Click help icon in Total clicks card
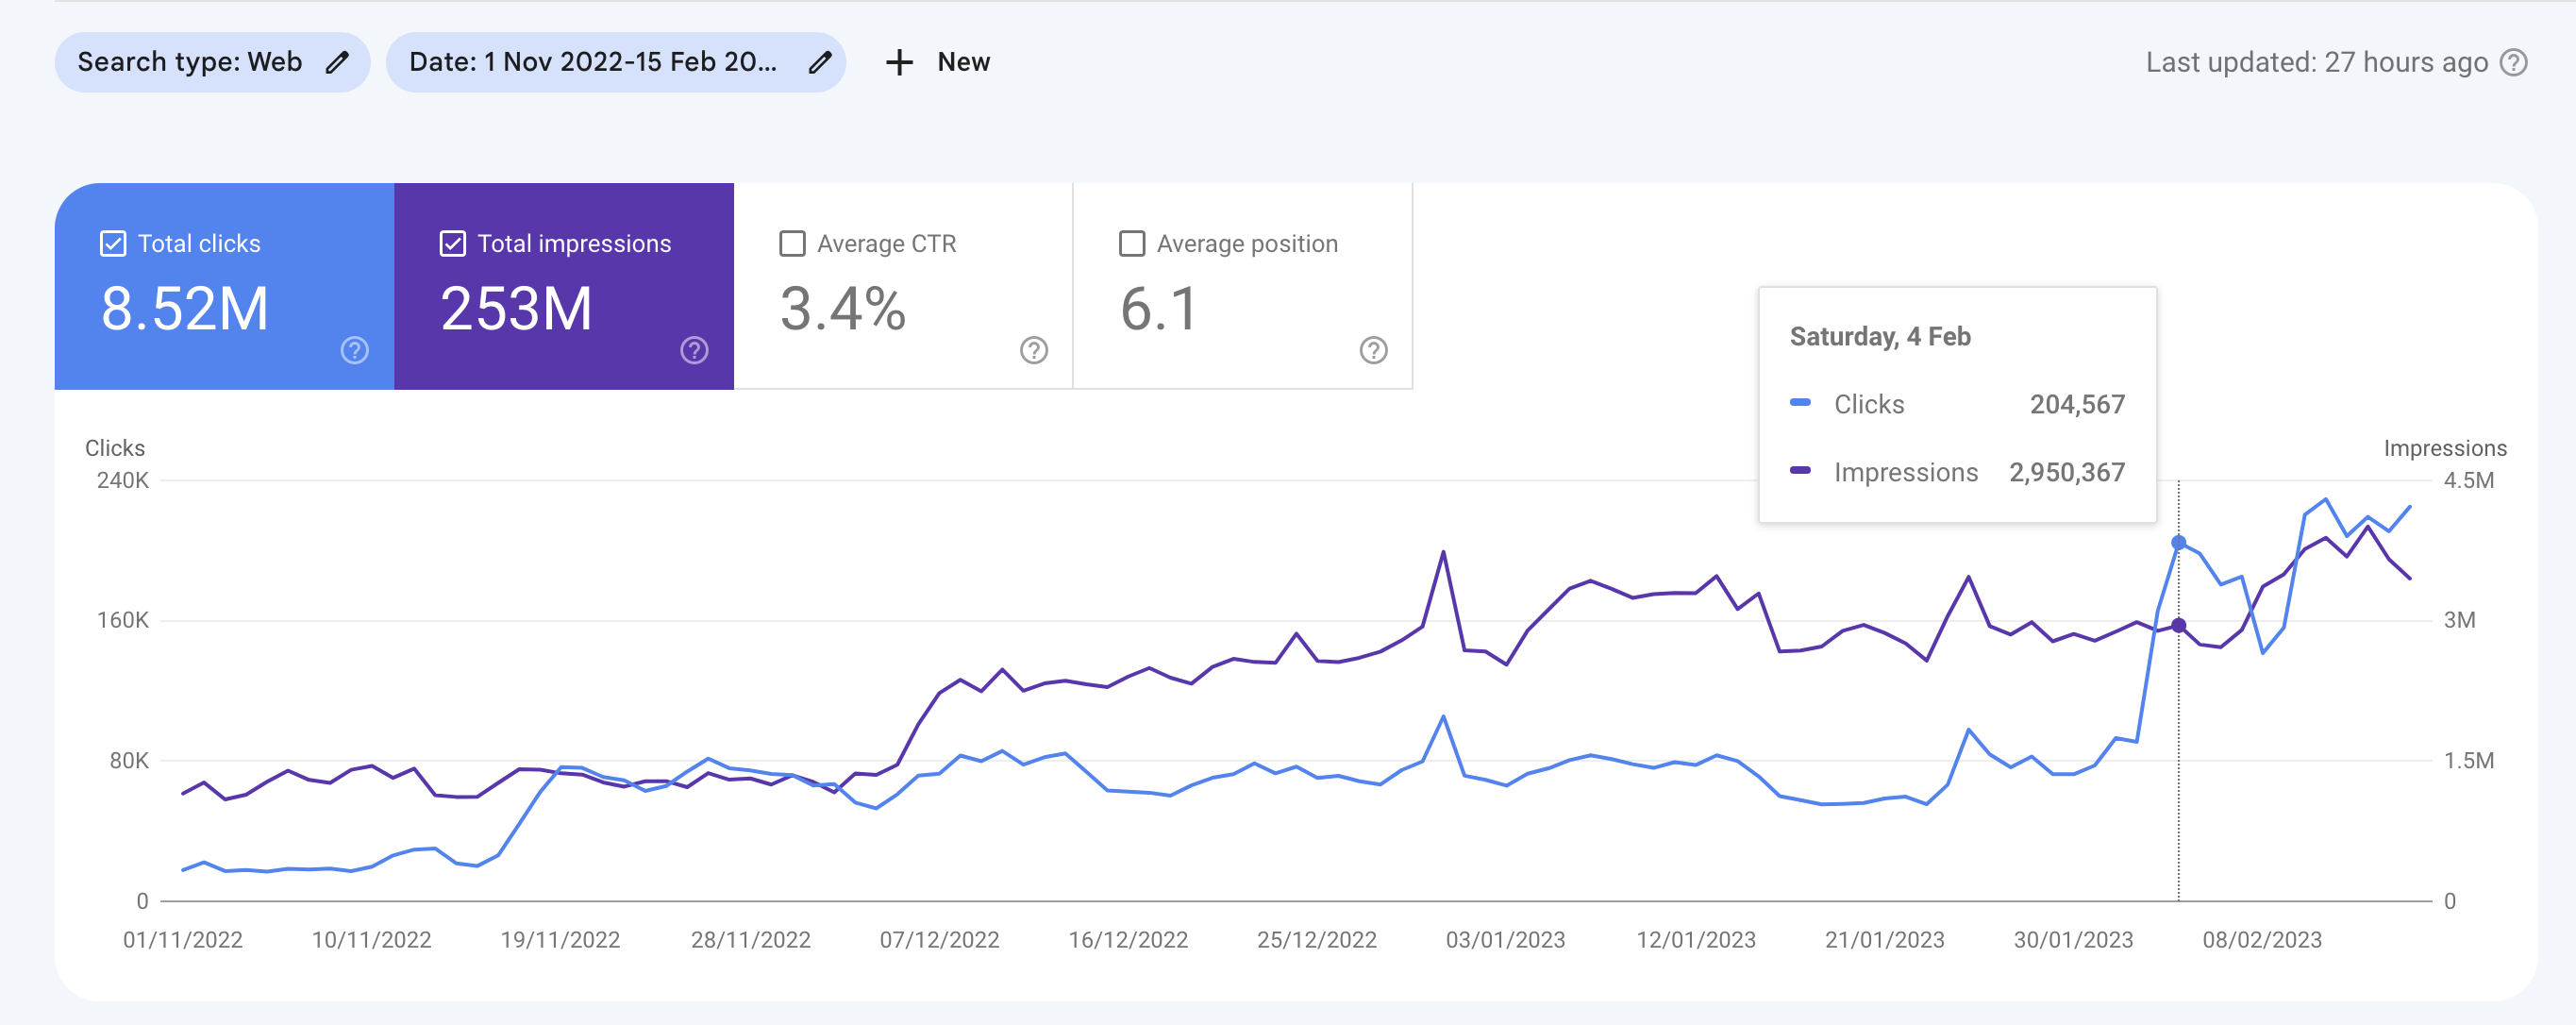Viewport: 2576px width, 1025px height. [x=355, y=350]
